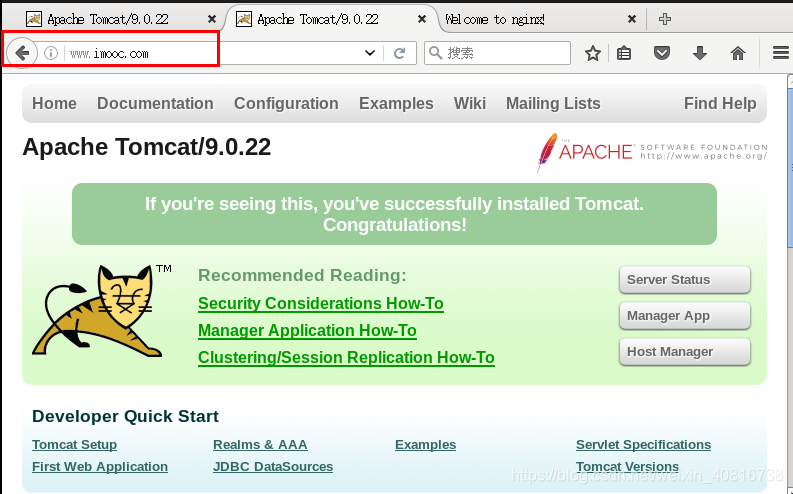Visit Wiki from the navigation bar
793x494 pixels.
click(x=469, y=103)
